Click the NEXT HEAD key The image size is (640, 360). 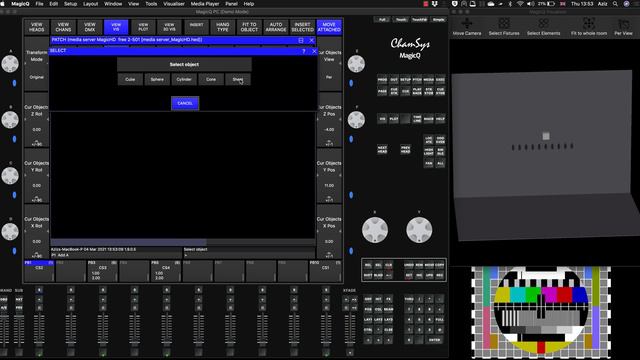[x=382, y=149]
